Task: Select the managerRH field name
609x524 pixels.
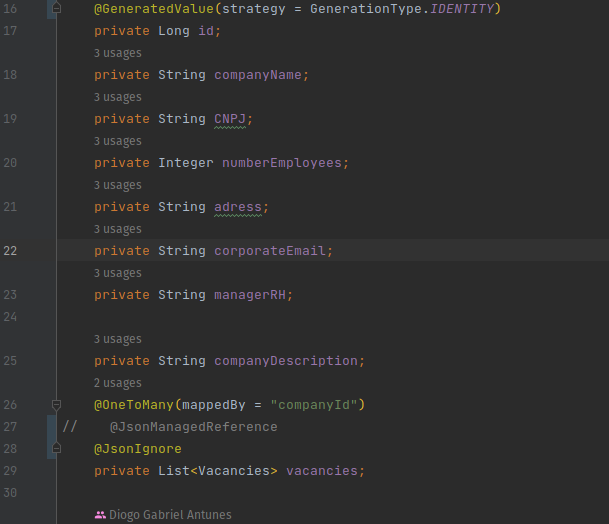Action: [x=250, y=295]
